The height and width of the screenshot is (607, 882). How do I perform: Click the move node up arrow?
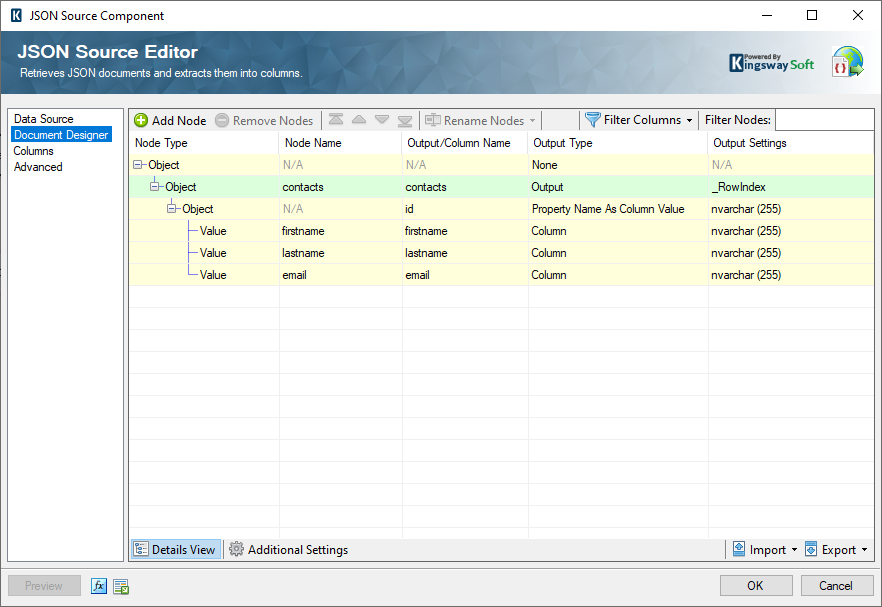tap(359, 120)
